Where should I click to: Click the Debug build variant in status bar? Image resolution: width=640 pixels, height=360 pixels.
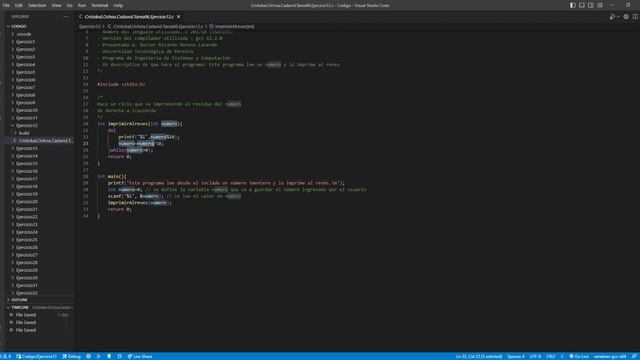click(x=71, y=356)
